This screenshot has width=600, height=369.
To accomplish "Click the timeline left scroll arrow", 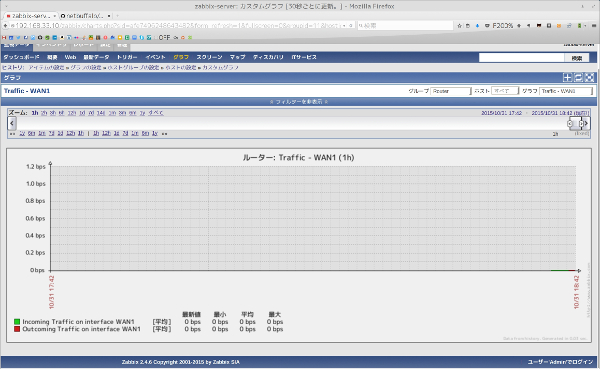I will (x=11, y=123).
